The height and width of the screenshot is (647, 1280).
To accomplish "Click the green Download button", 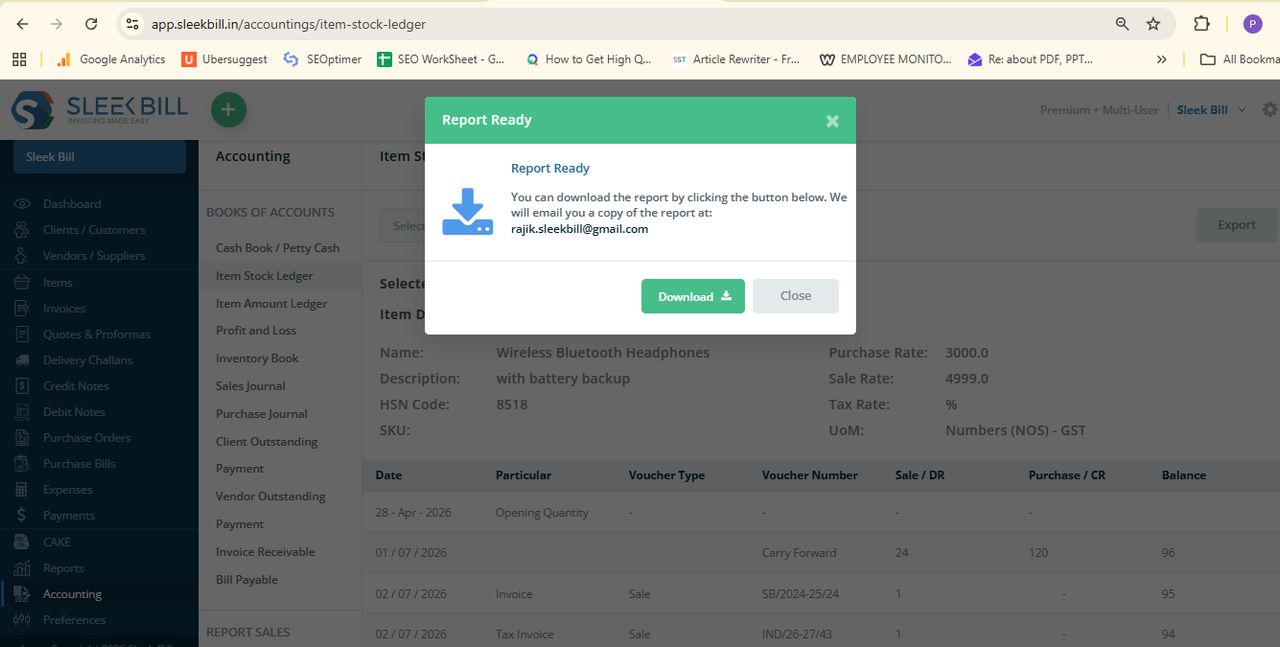I will [693, 296].
